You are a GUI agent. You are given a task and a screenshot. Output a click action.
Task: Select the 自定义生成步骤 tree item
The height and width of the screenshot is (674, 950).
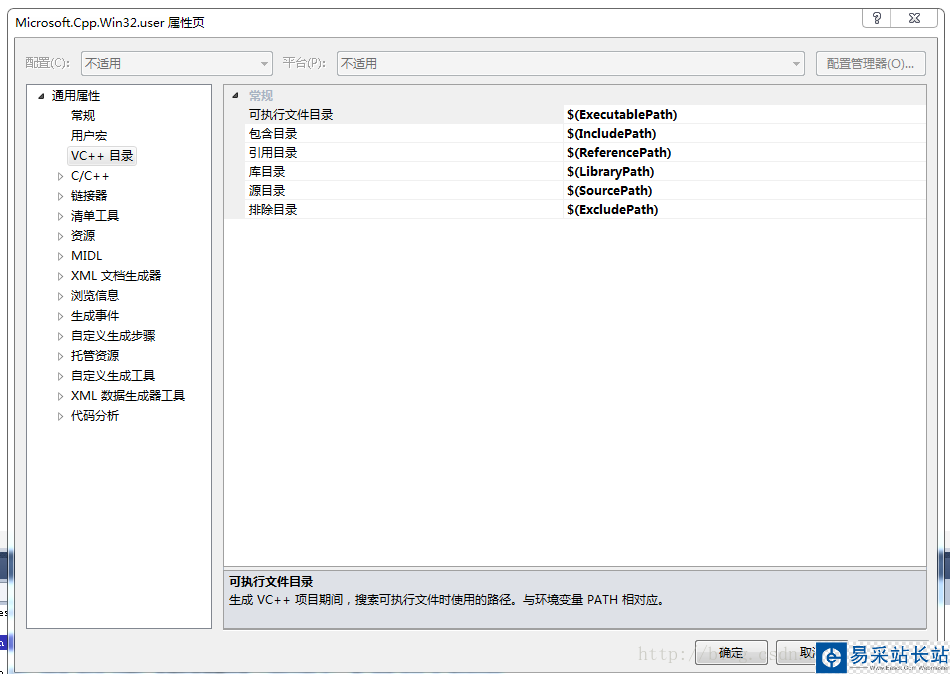click(x=113, y=336)
